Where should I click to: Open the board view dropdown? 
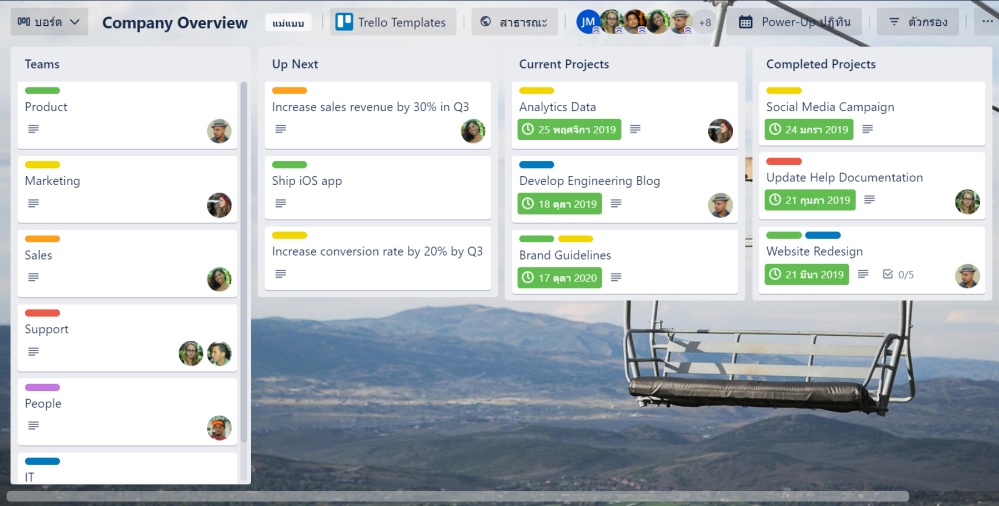pos(50,22)
